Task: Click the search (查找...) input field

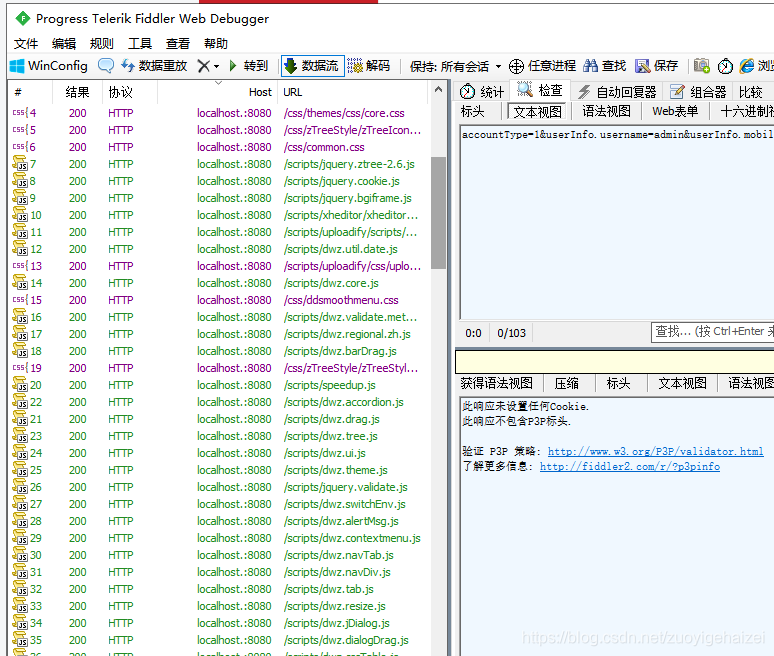Action: coord(713,332)
